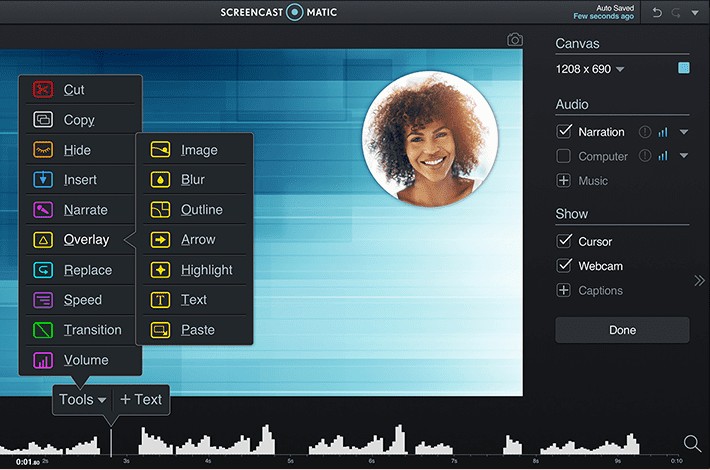
Task: Click Computer audio warning icon
Action: pos(645,156)
